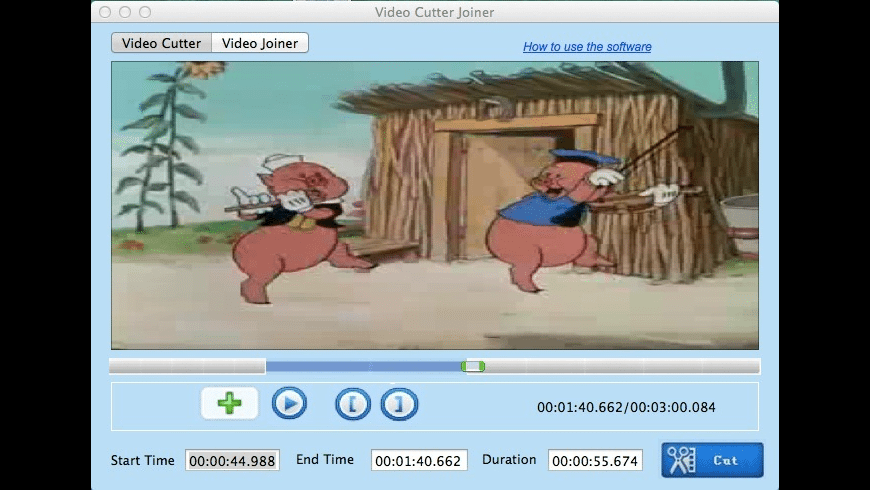Click the position readout 00:01:40.662/00:03:00.084
The width and height of the screenshot is (870, 490).
pos(626,407)
